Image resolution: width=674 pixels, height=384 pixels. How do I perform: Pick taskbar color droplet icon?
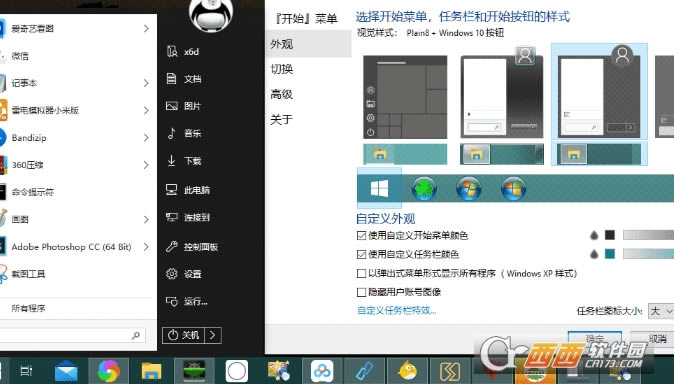point(594,254)
